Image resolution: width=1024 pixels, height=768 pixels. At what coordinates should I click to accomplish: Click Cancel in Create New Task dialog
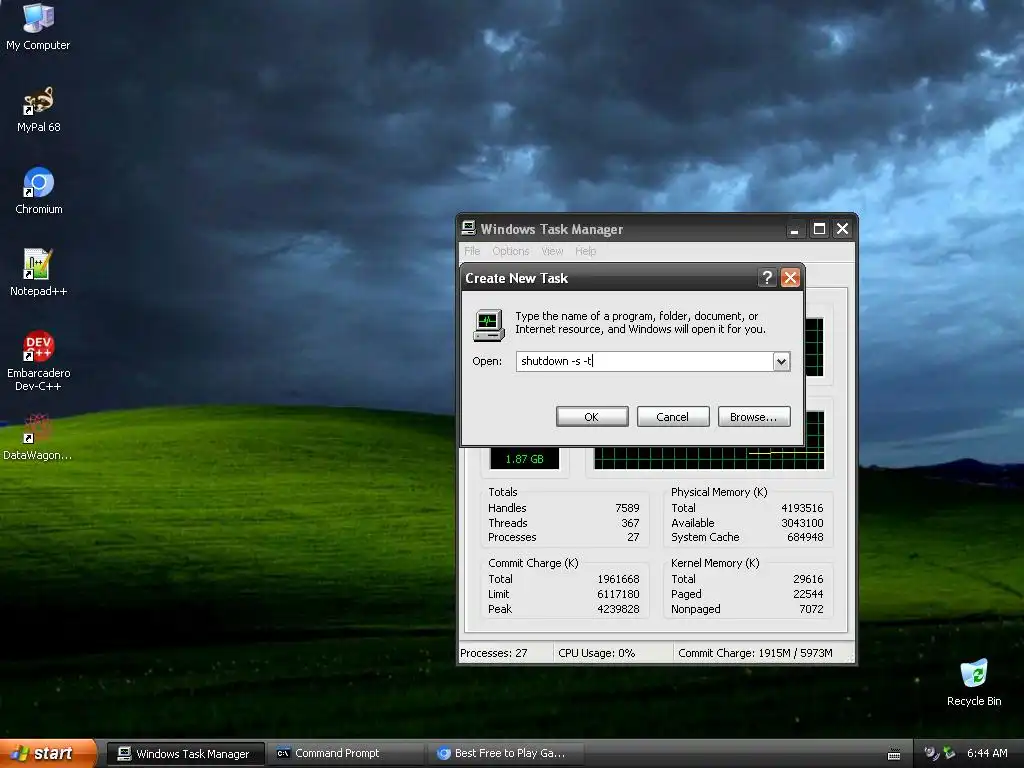pos(673,417)
